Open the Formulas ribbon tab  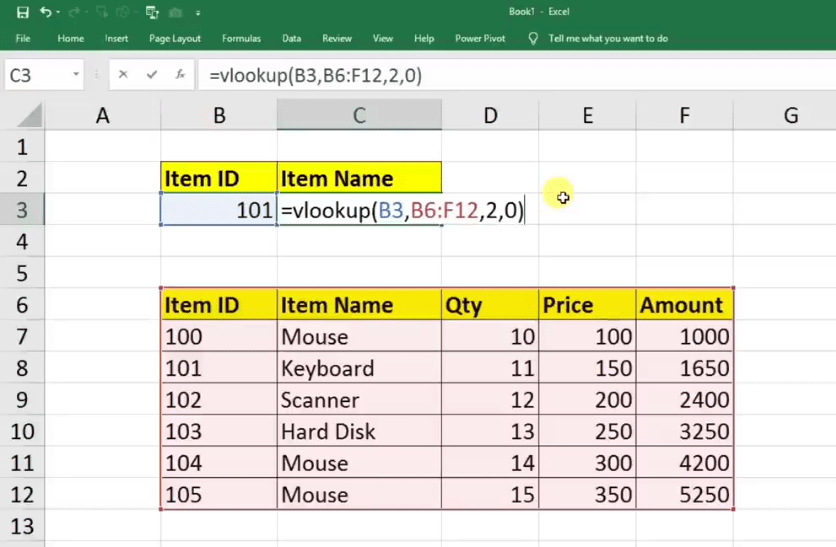[x=241, y=38]
